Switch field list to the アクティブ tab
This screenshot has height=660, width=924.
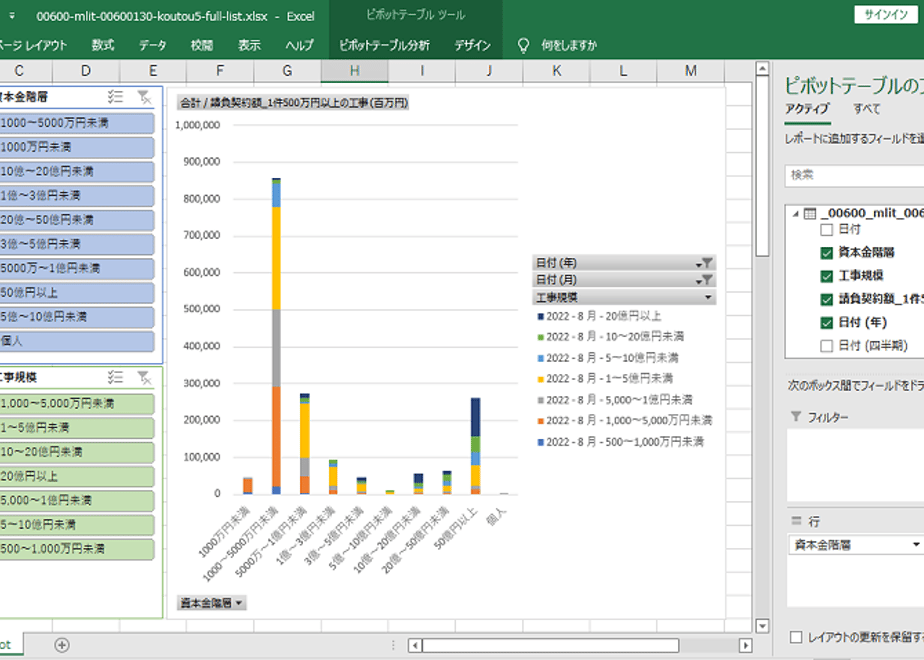[x=807, y=109]
